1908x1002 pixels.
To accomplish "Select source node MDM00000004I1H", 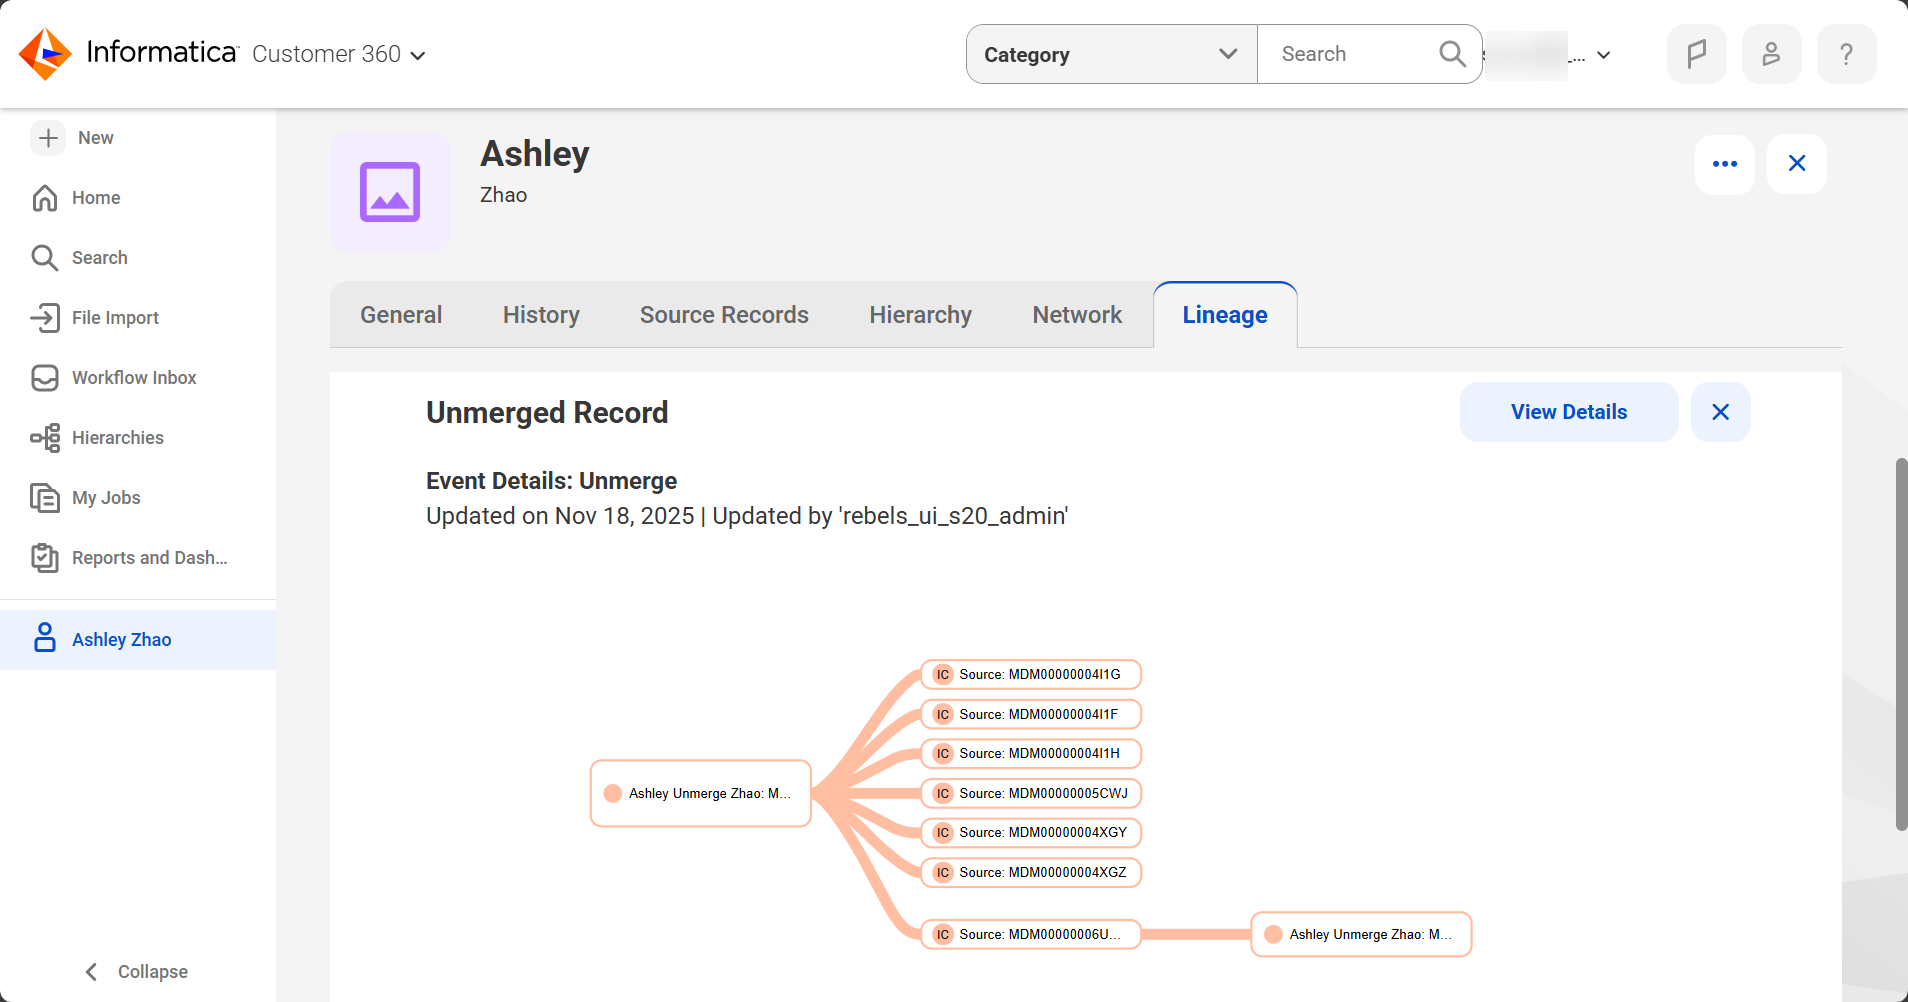I will (x=1031, y=753).
